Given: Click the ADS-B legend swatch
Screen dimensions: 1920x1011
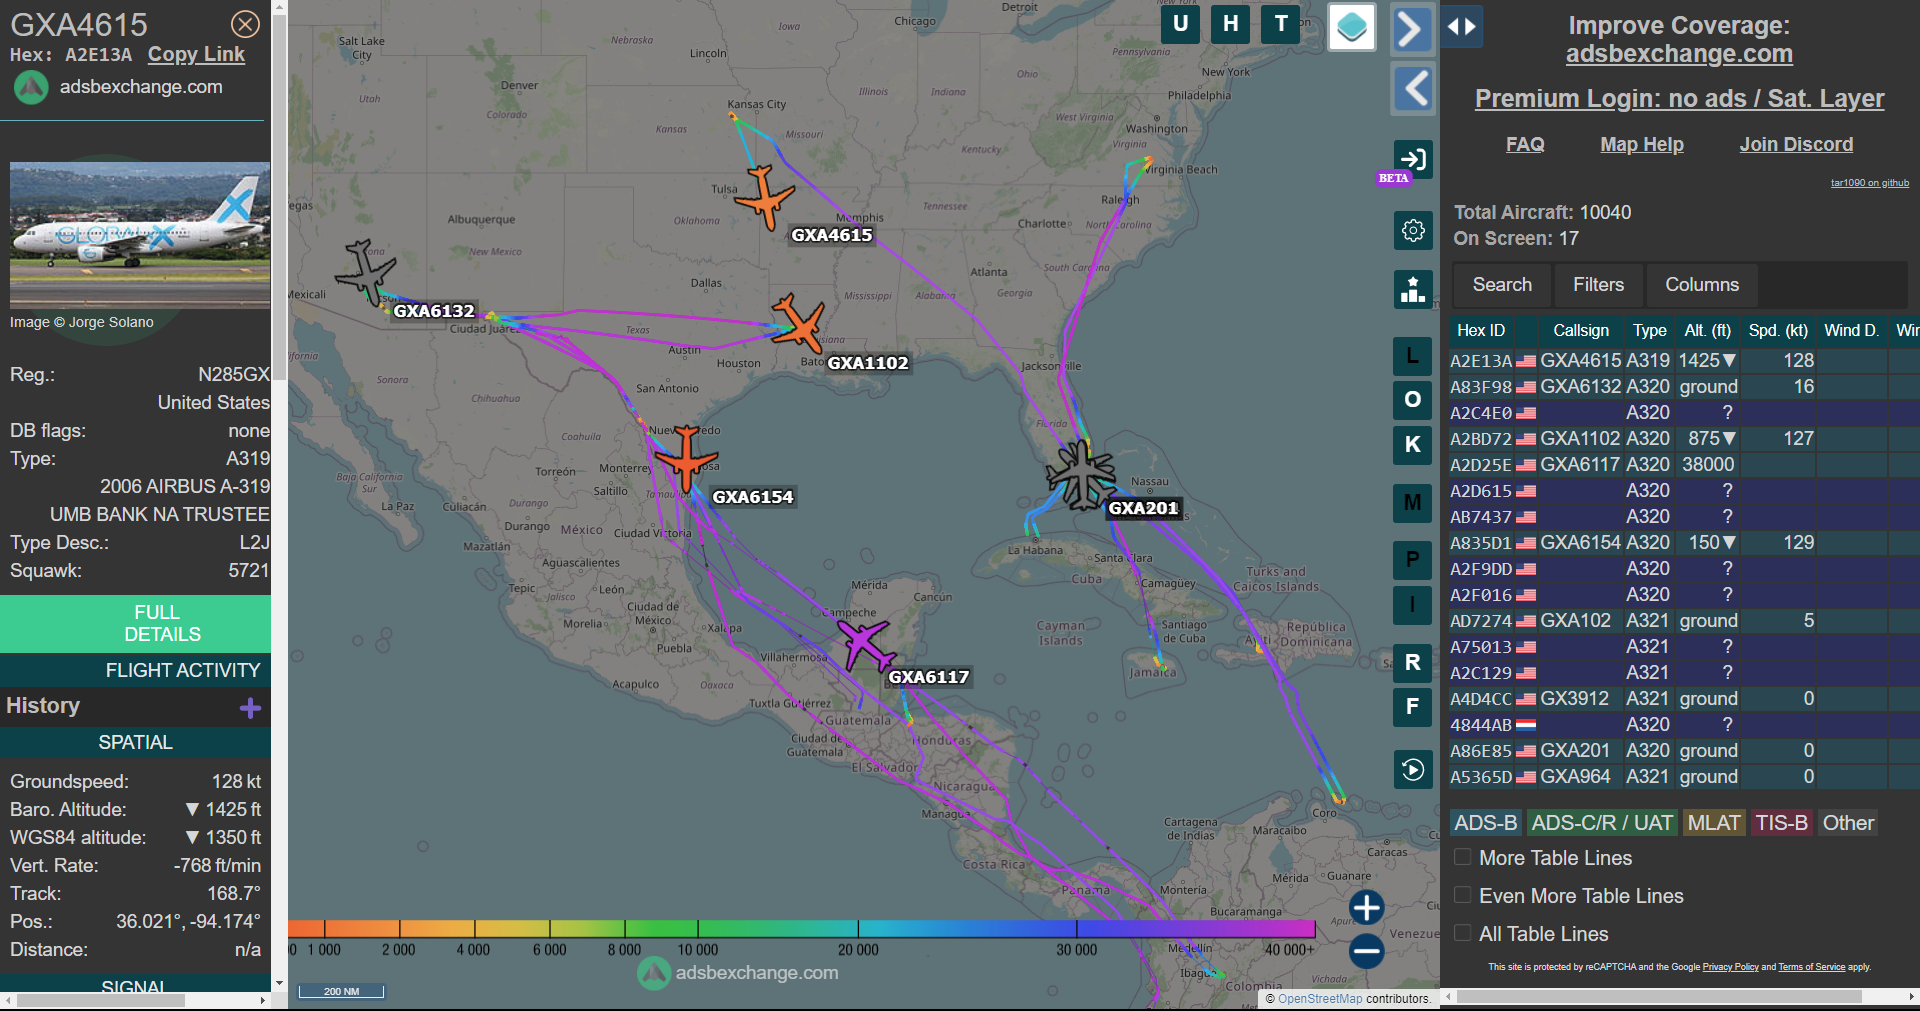Looking at the screenshot, I should click(x=1485, y=823).
